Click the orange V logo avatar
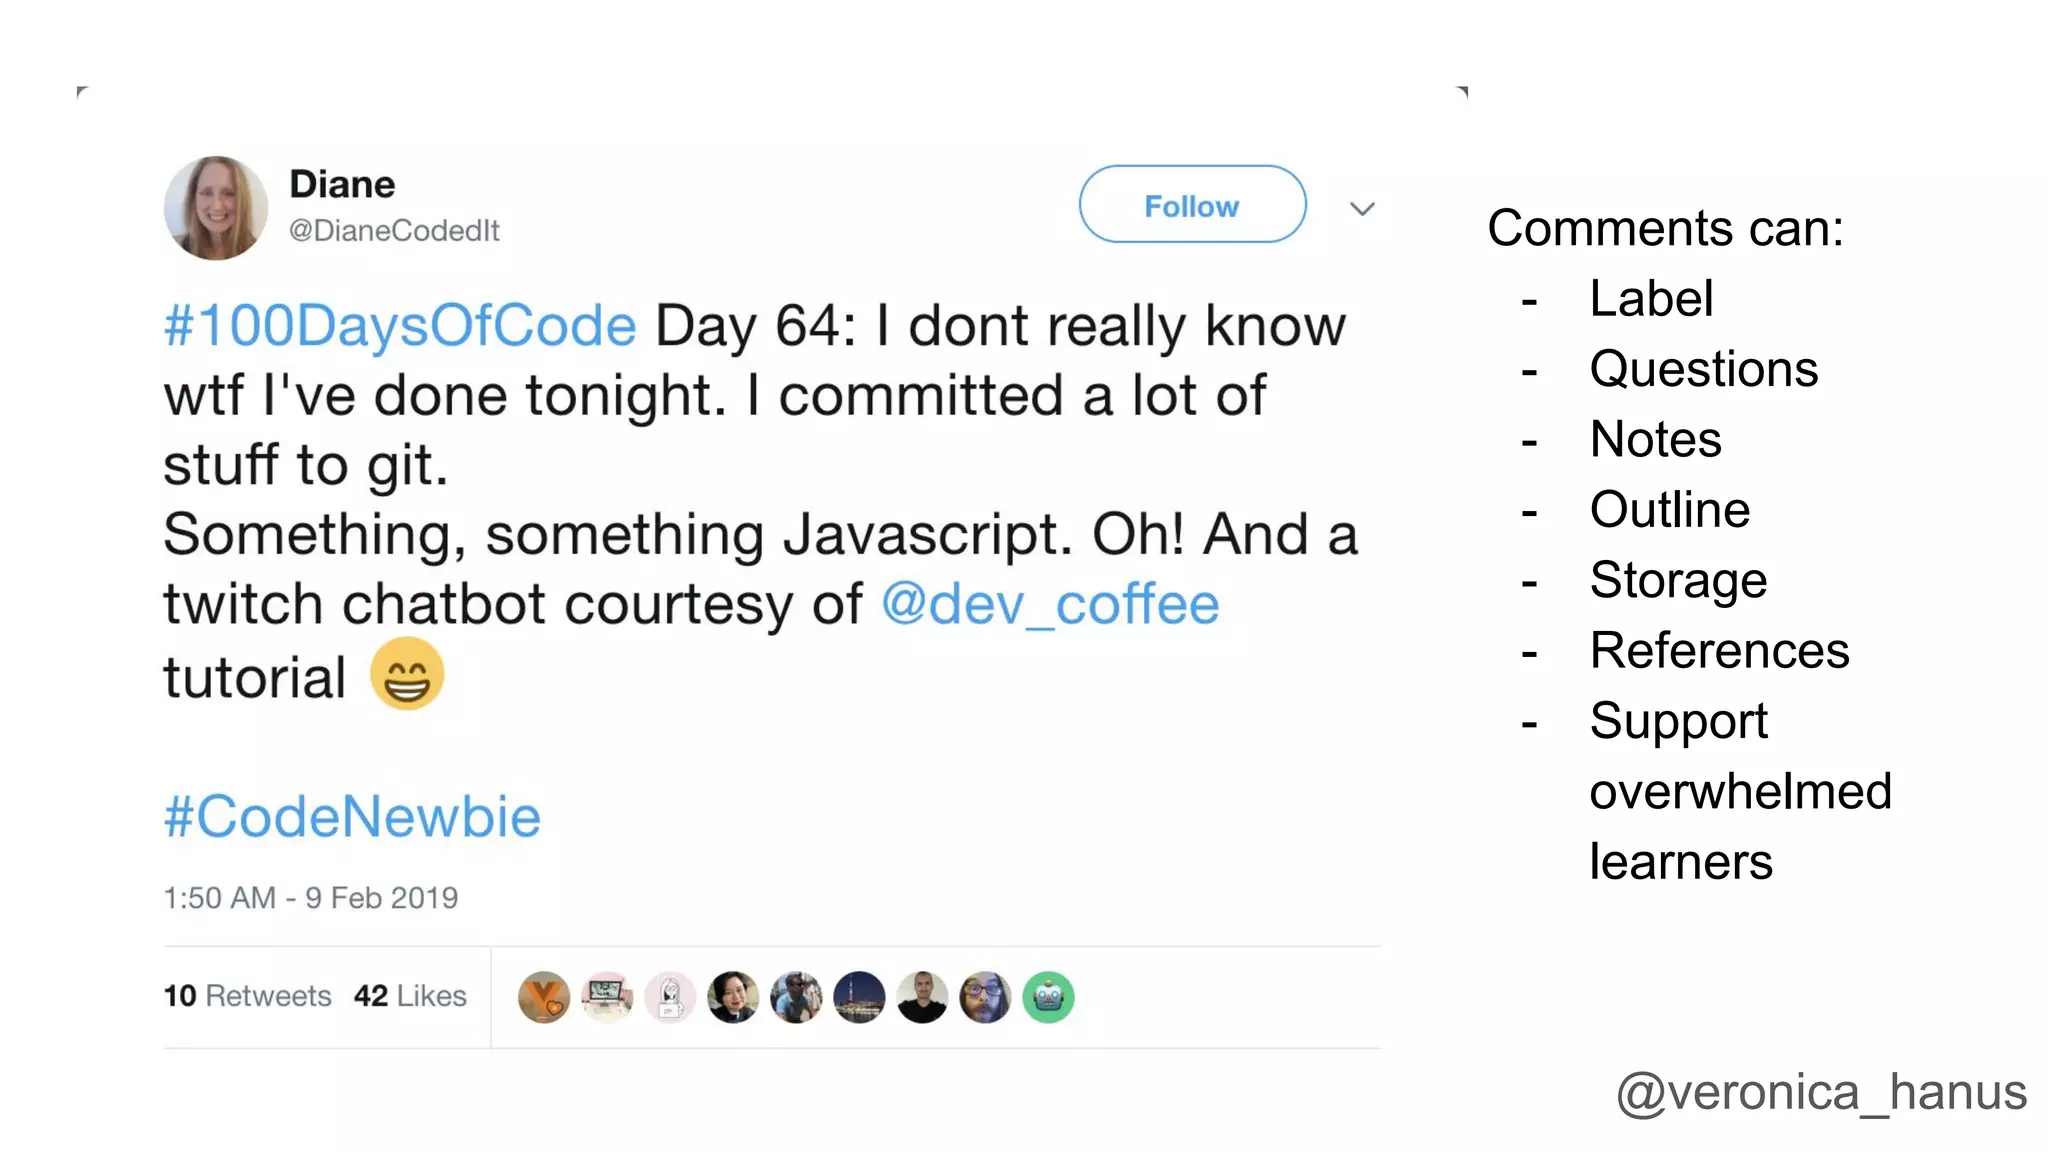The height and width of the screenshot is (1152, 2048). [x=544, y=997]
